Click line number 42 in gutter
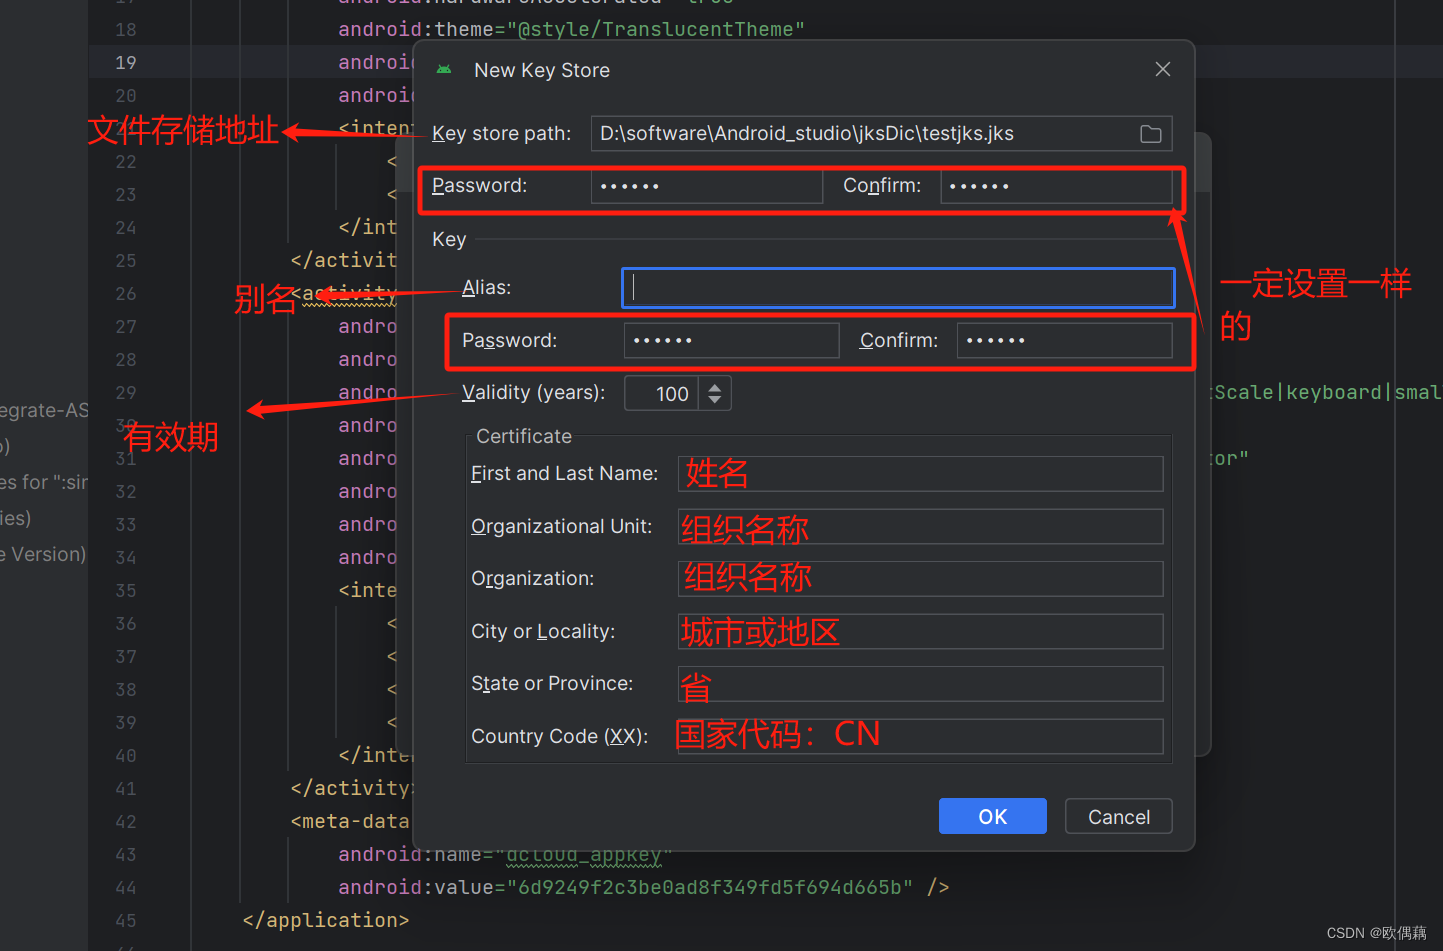 coord(125,822)
